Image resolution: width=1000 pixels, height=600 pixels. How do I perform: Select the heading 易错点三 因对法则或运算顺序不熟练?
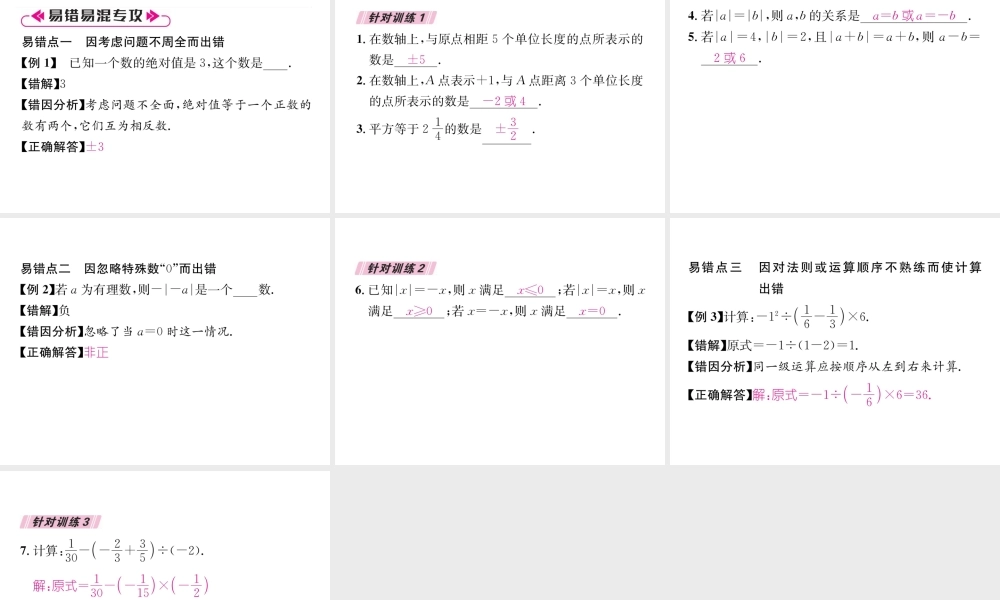(x=835, y=278)
